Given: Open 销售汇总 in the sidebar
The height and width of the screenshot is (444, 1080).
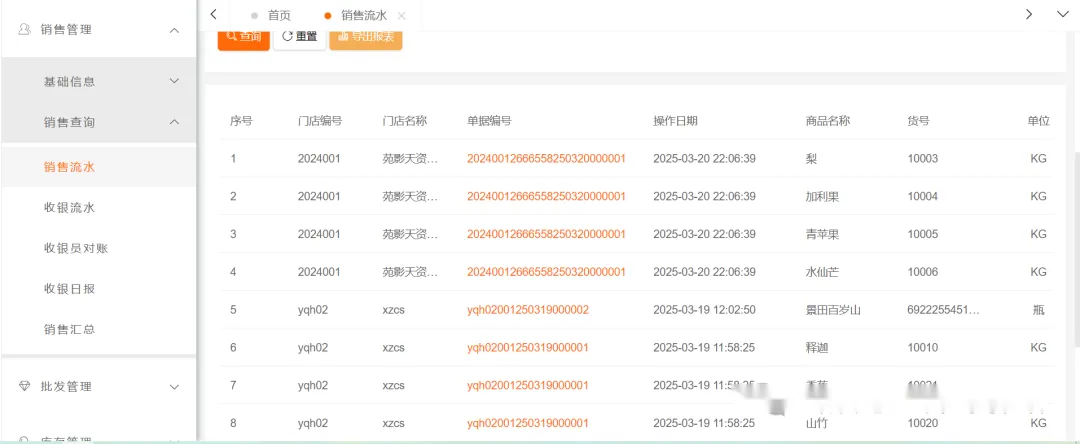Looking at the screenshot, I should click(x=70, y=329).
